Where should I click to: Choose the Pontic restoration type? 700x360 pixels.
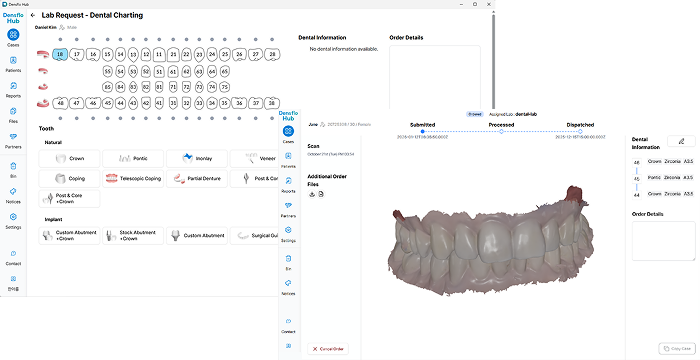pos(133,159)
